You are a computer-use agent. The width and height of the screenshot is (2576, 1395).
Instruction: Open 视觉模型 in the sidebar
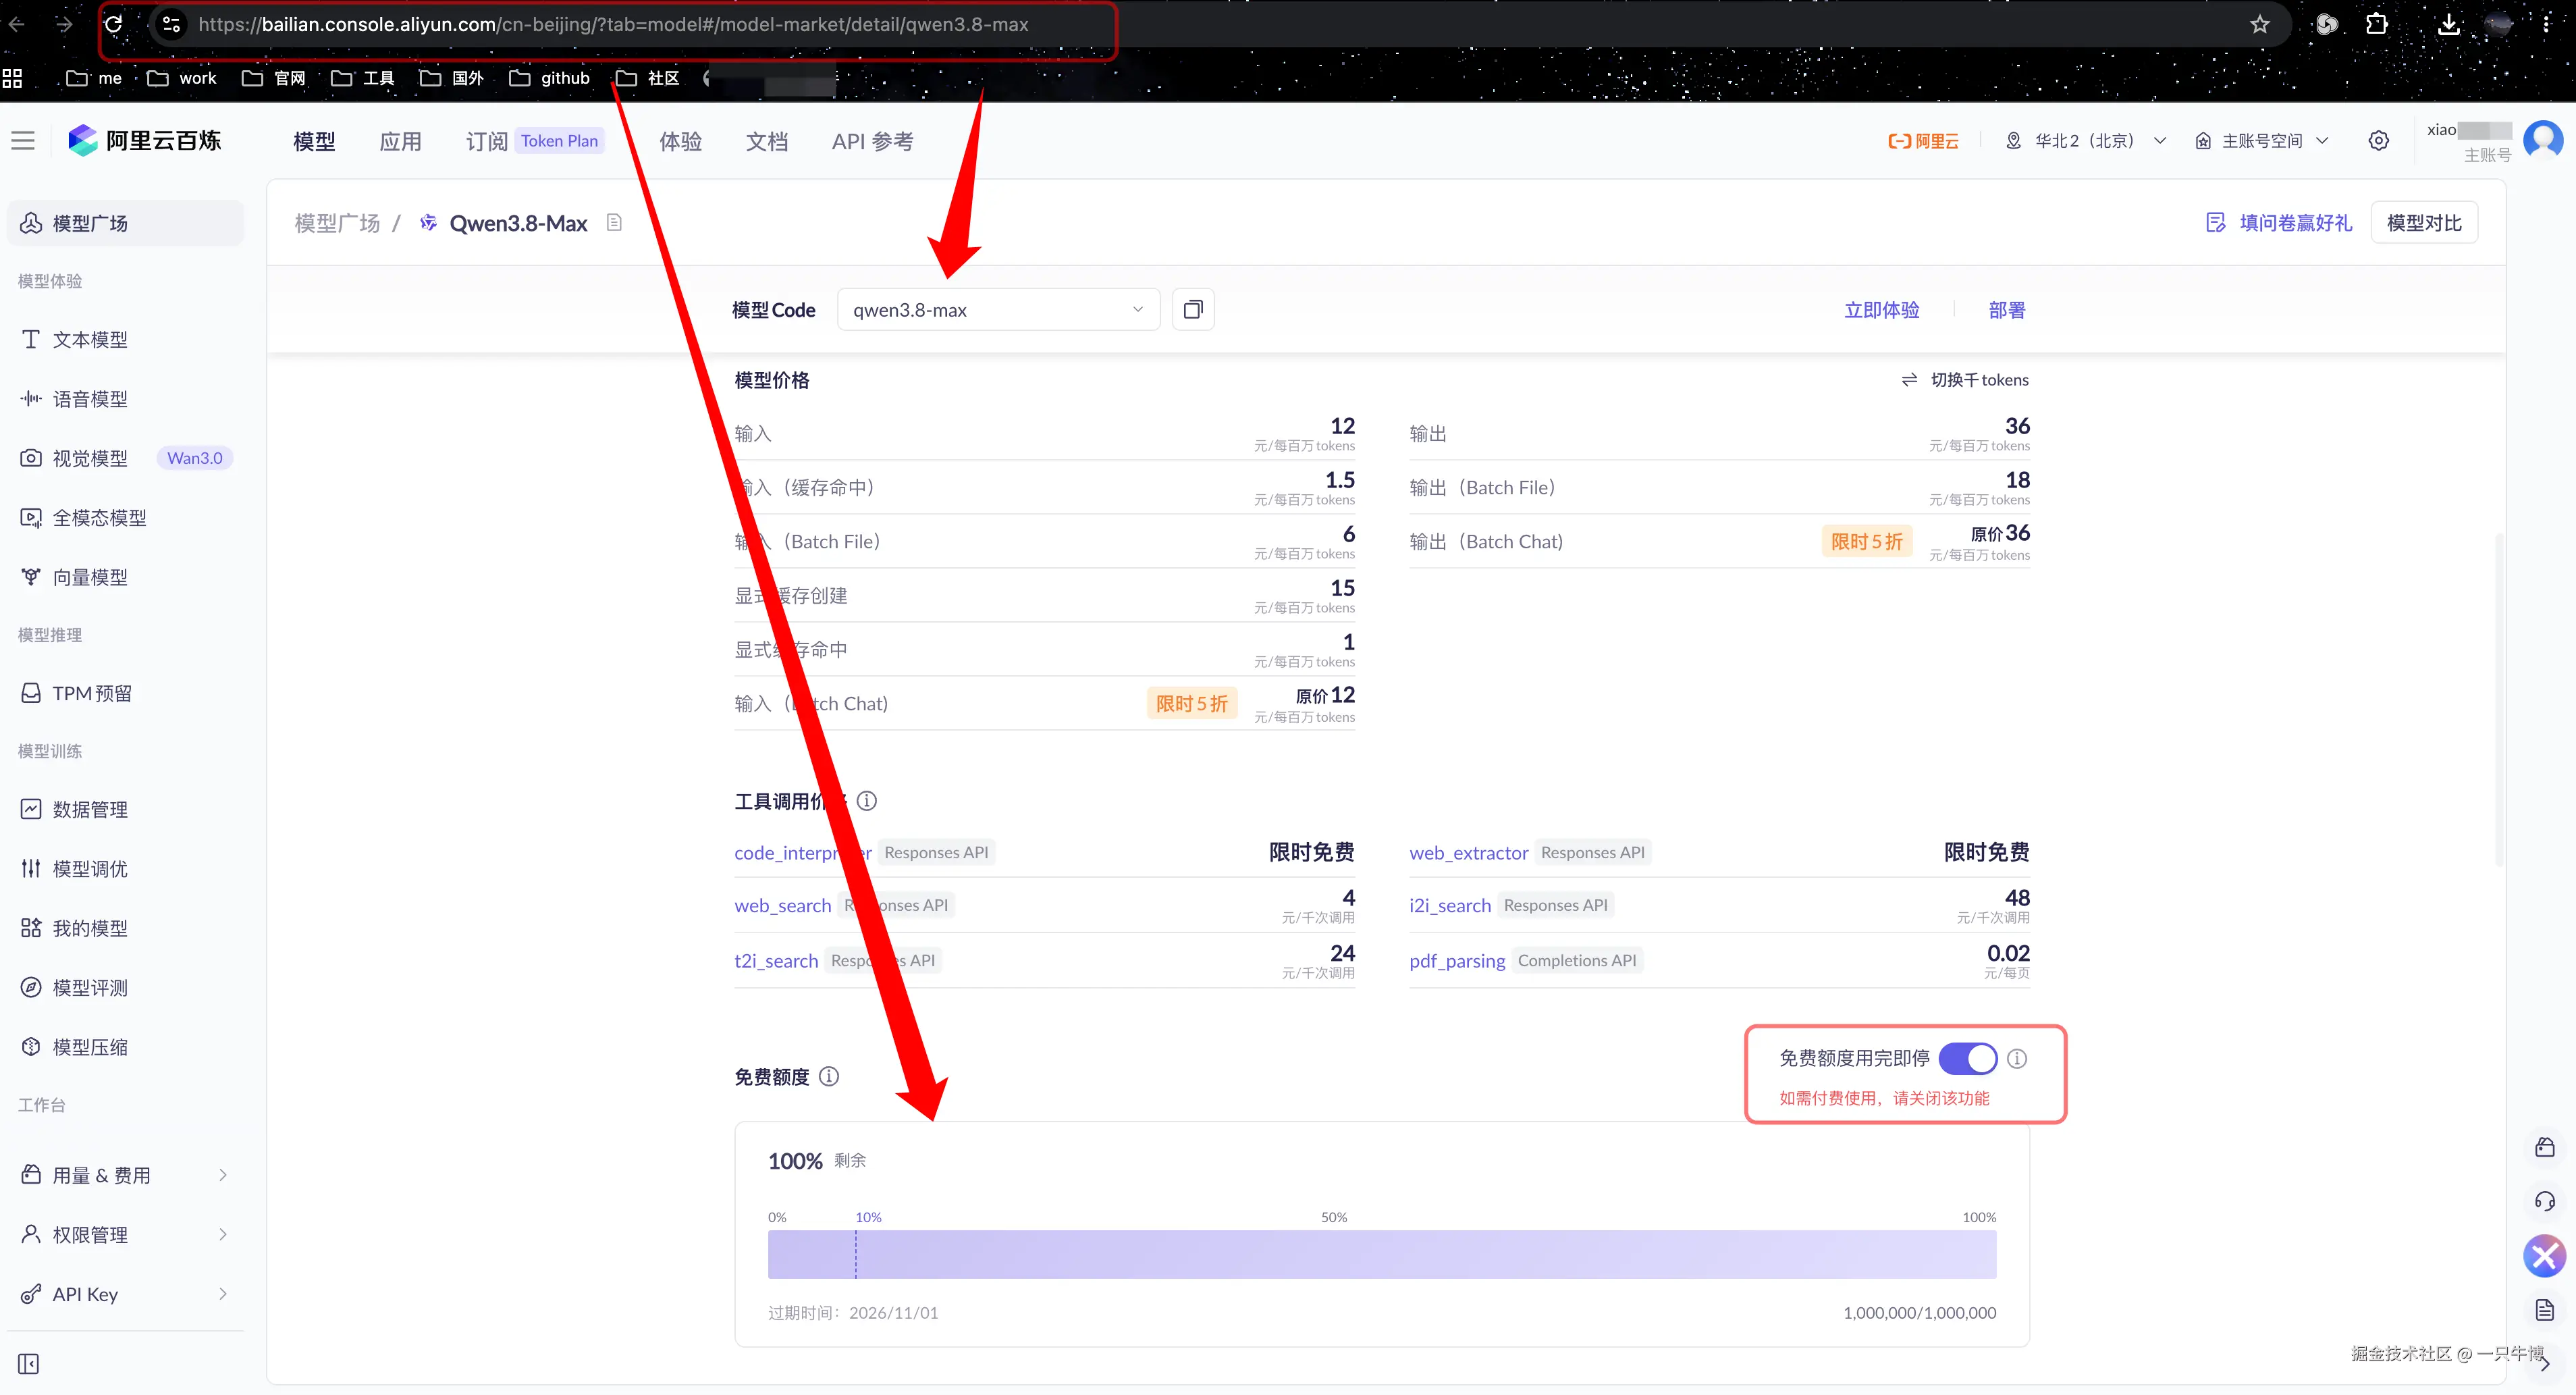click(x=125, y=458)
